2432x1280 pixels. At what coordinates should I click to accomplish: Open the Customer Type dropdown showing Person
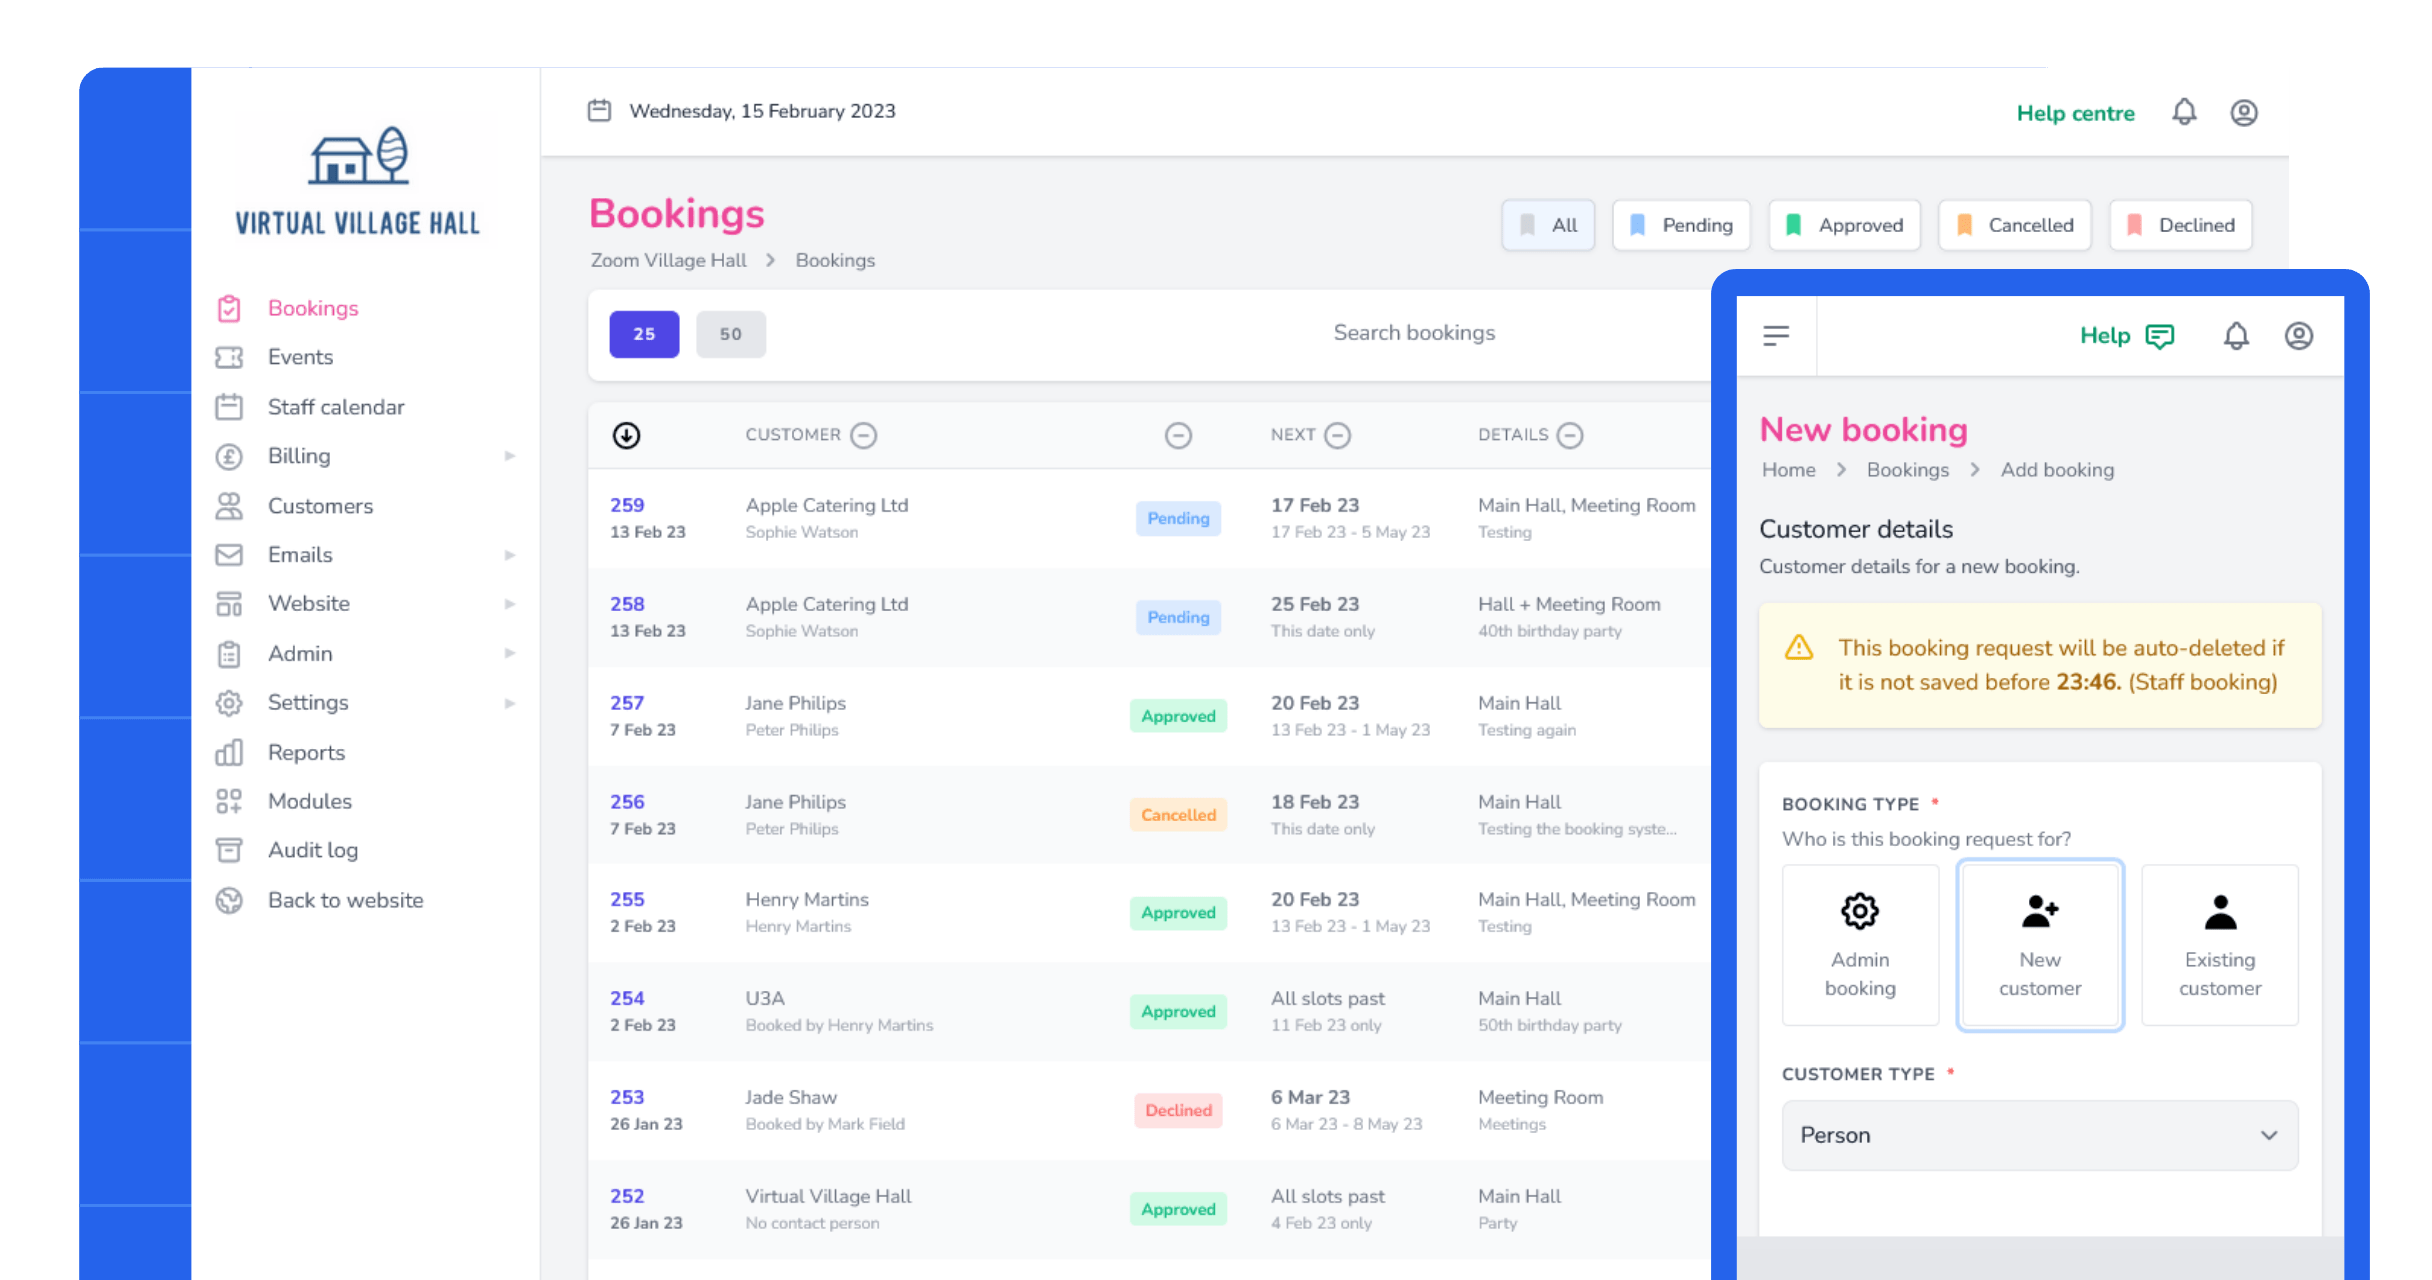pos(2039,1135)
